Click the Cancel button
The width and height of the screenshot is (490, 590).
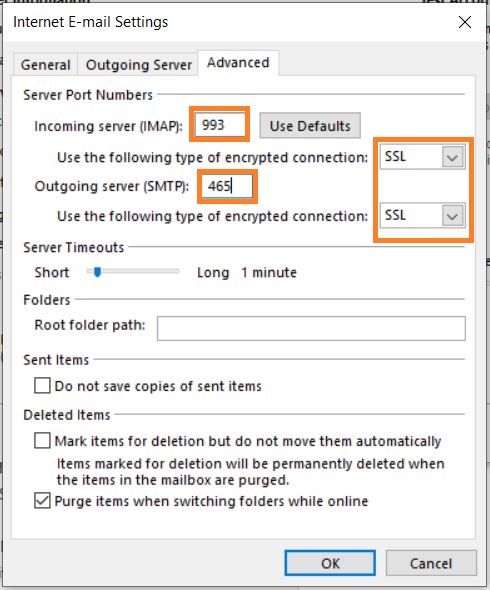point(431,563)
